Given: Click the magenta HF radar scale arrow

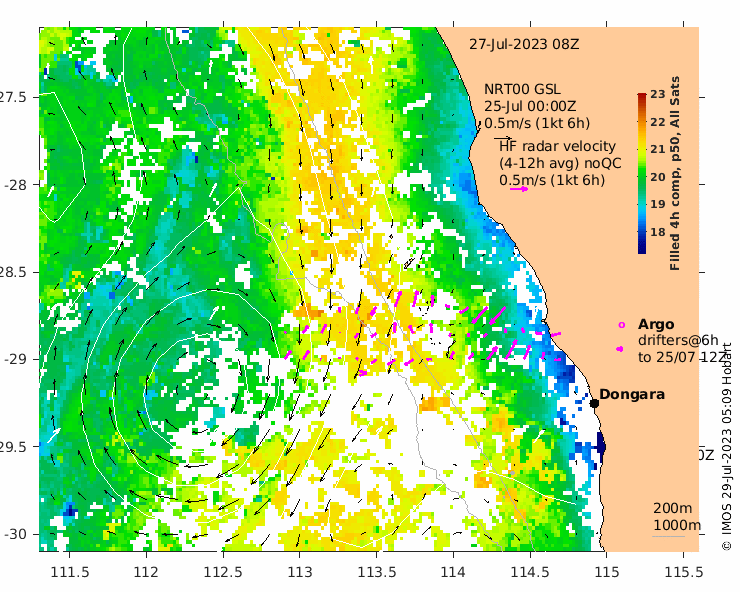Looking at the screenshot, I should pos(519,189).
